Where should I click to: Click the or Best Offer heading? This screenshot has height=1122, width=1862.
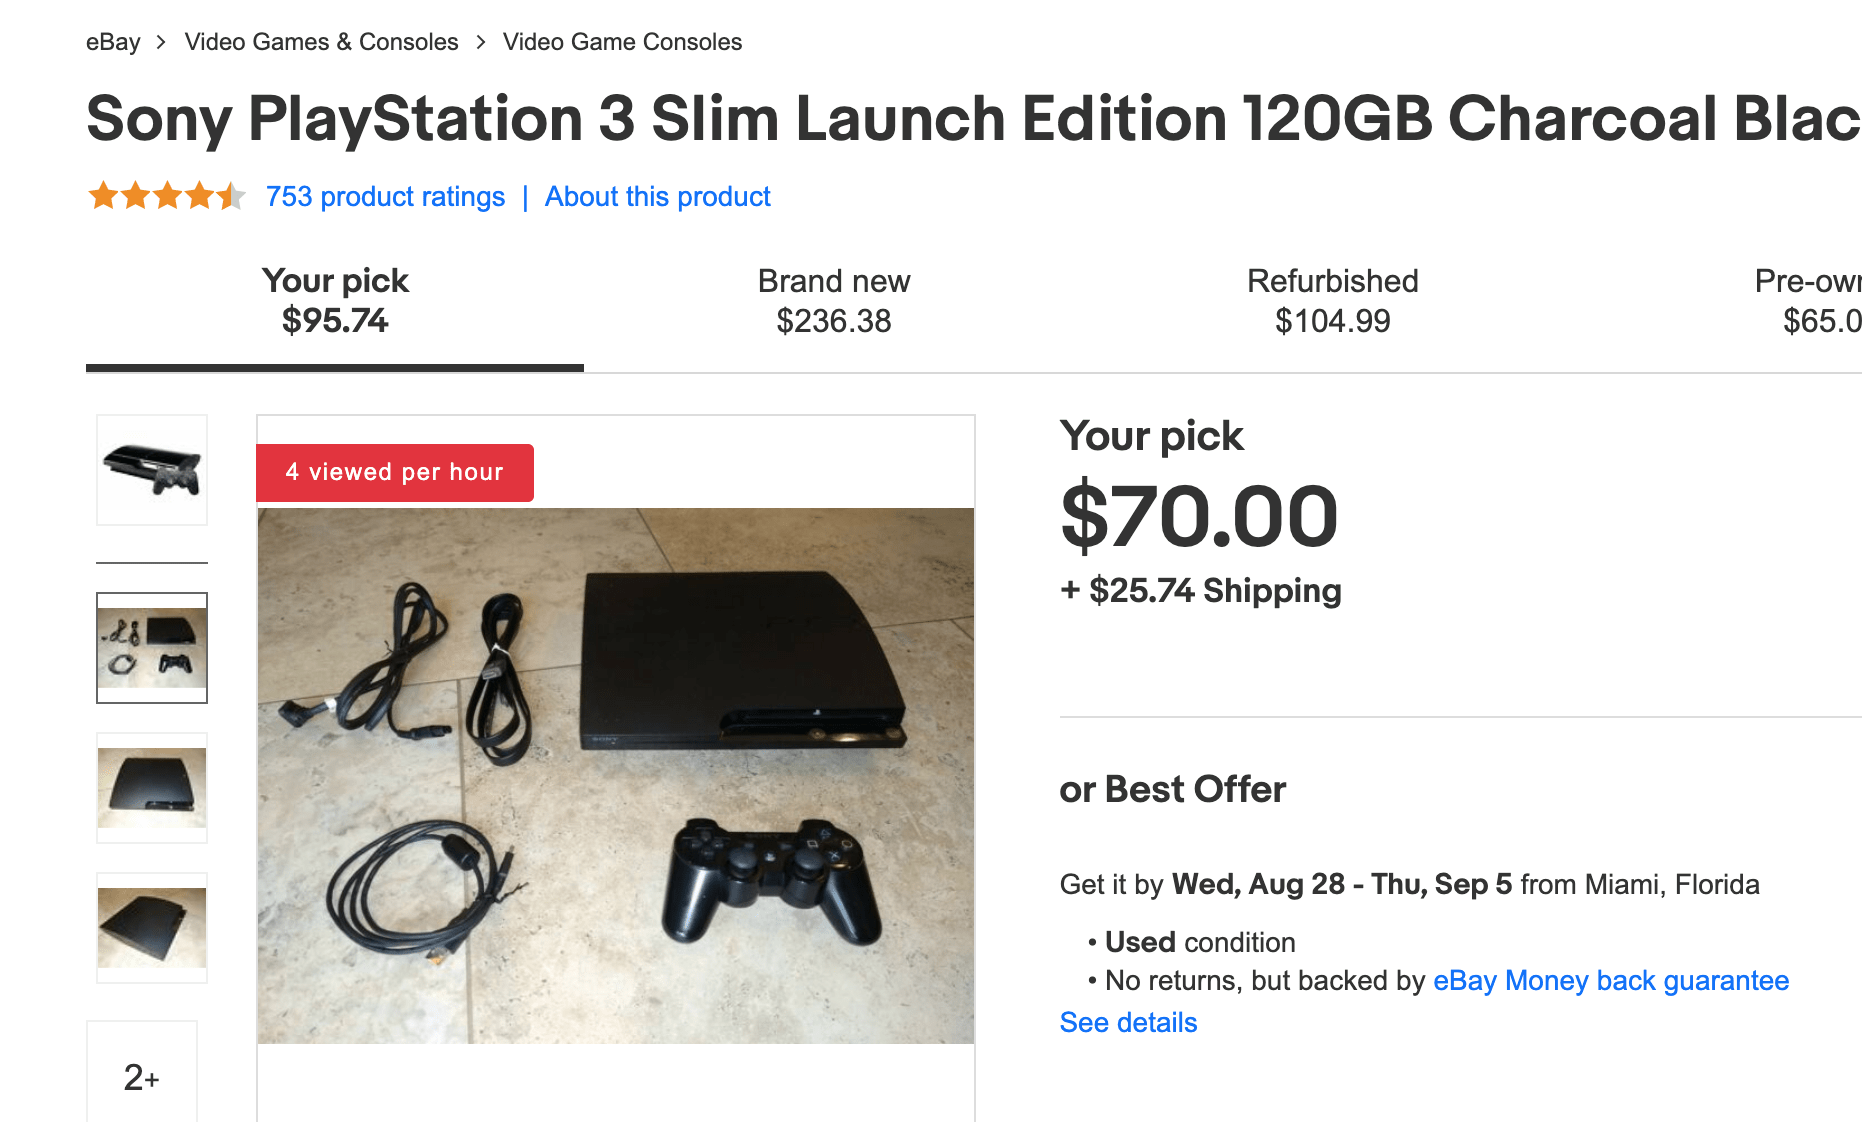click(x=1172, y=790)
